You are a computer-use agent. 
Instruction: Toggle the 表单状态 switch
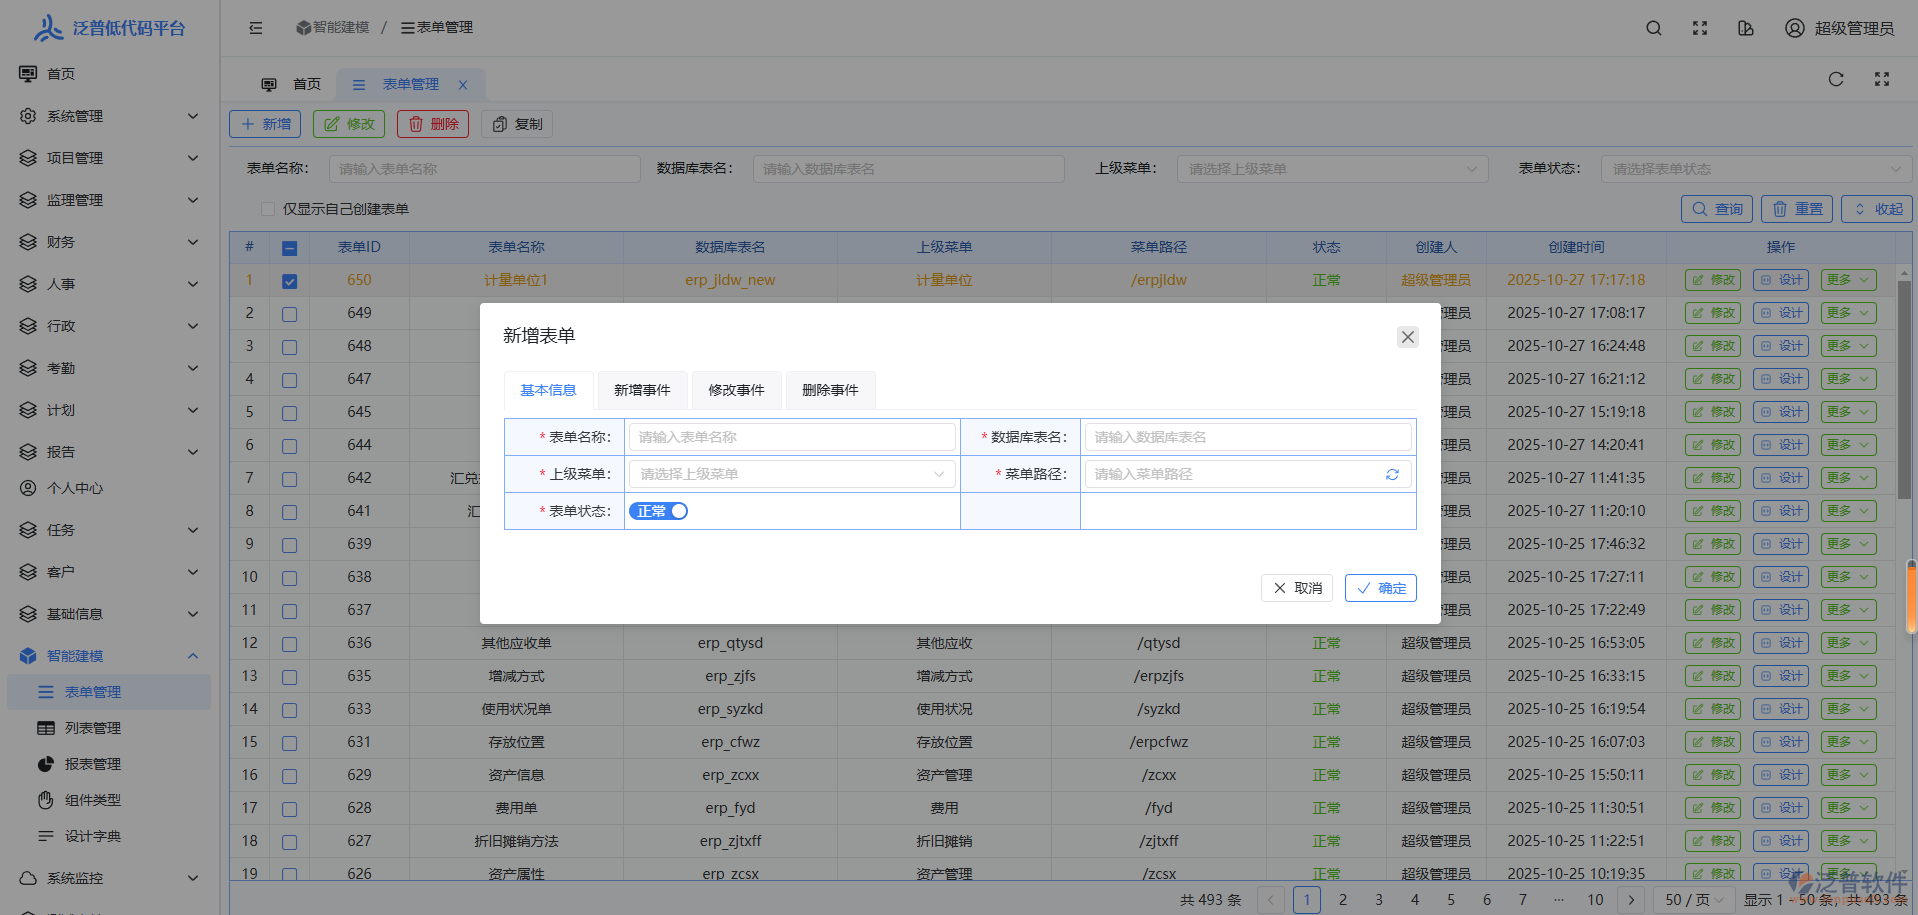coord(659,511)
